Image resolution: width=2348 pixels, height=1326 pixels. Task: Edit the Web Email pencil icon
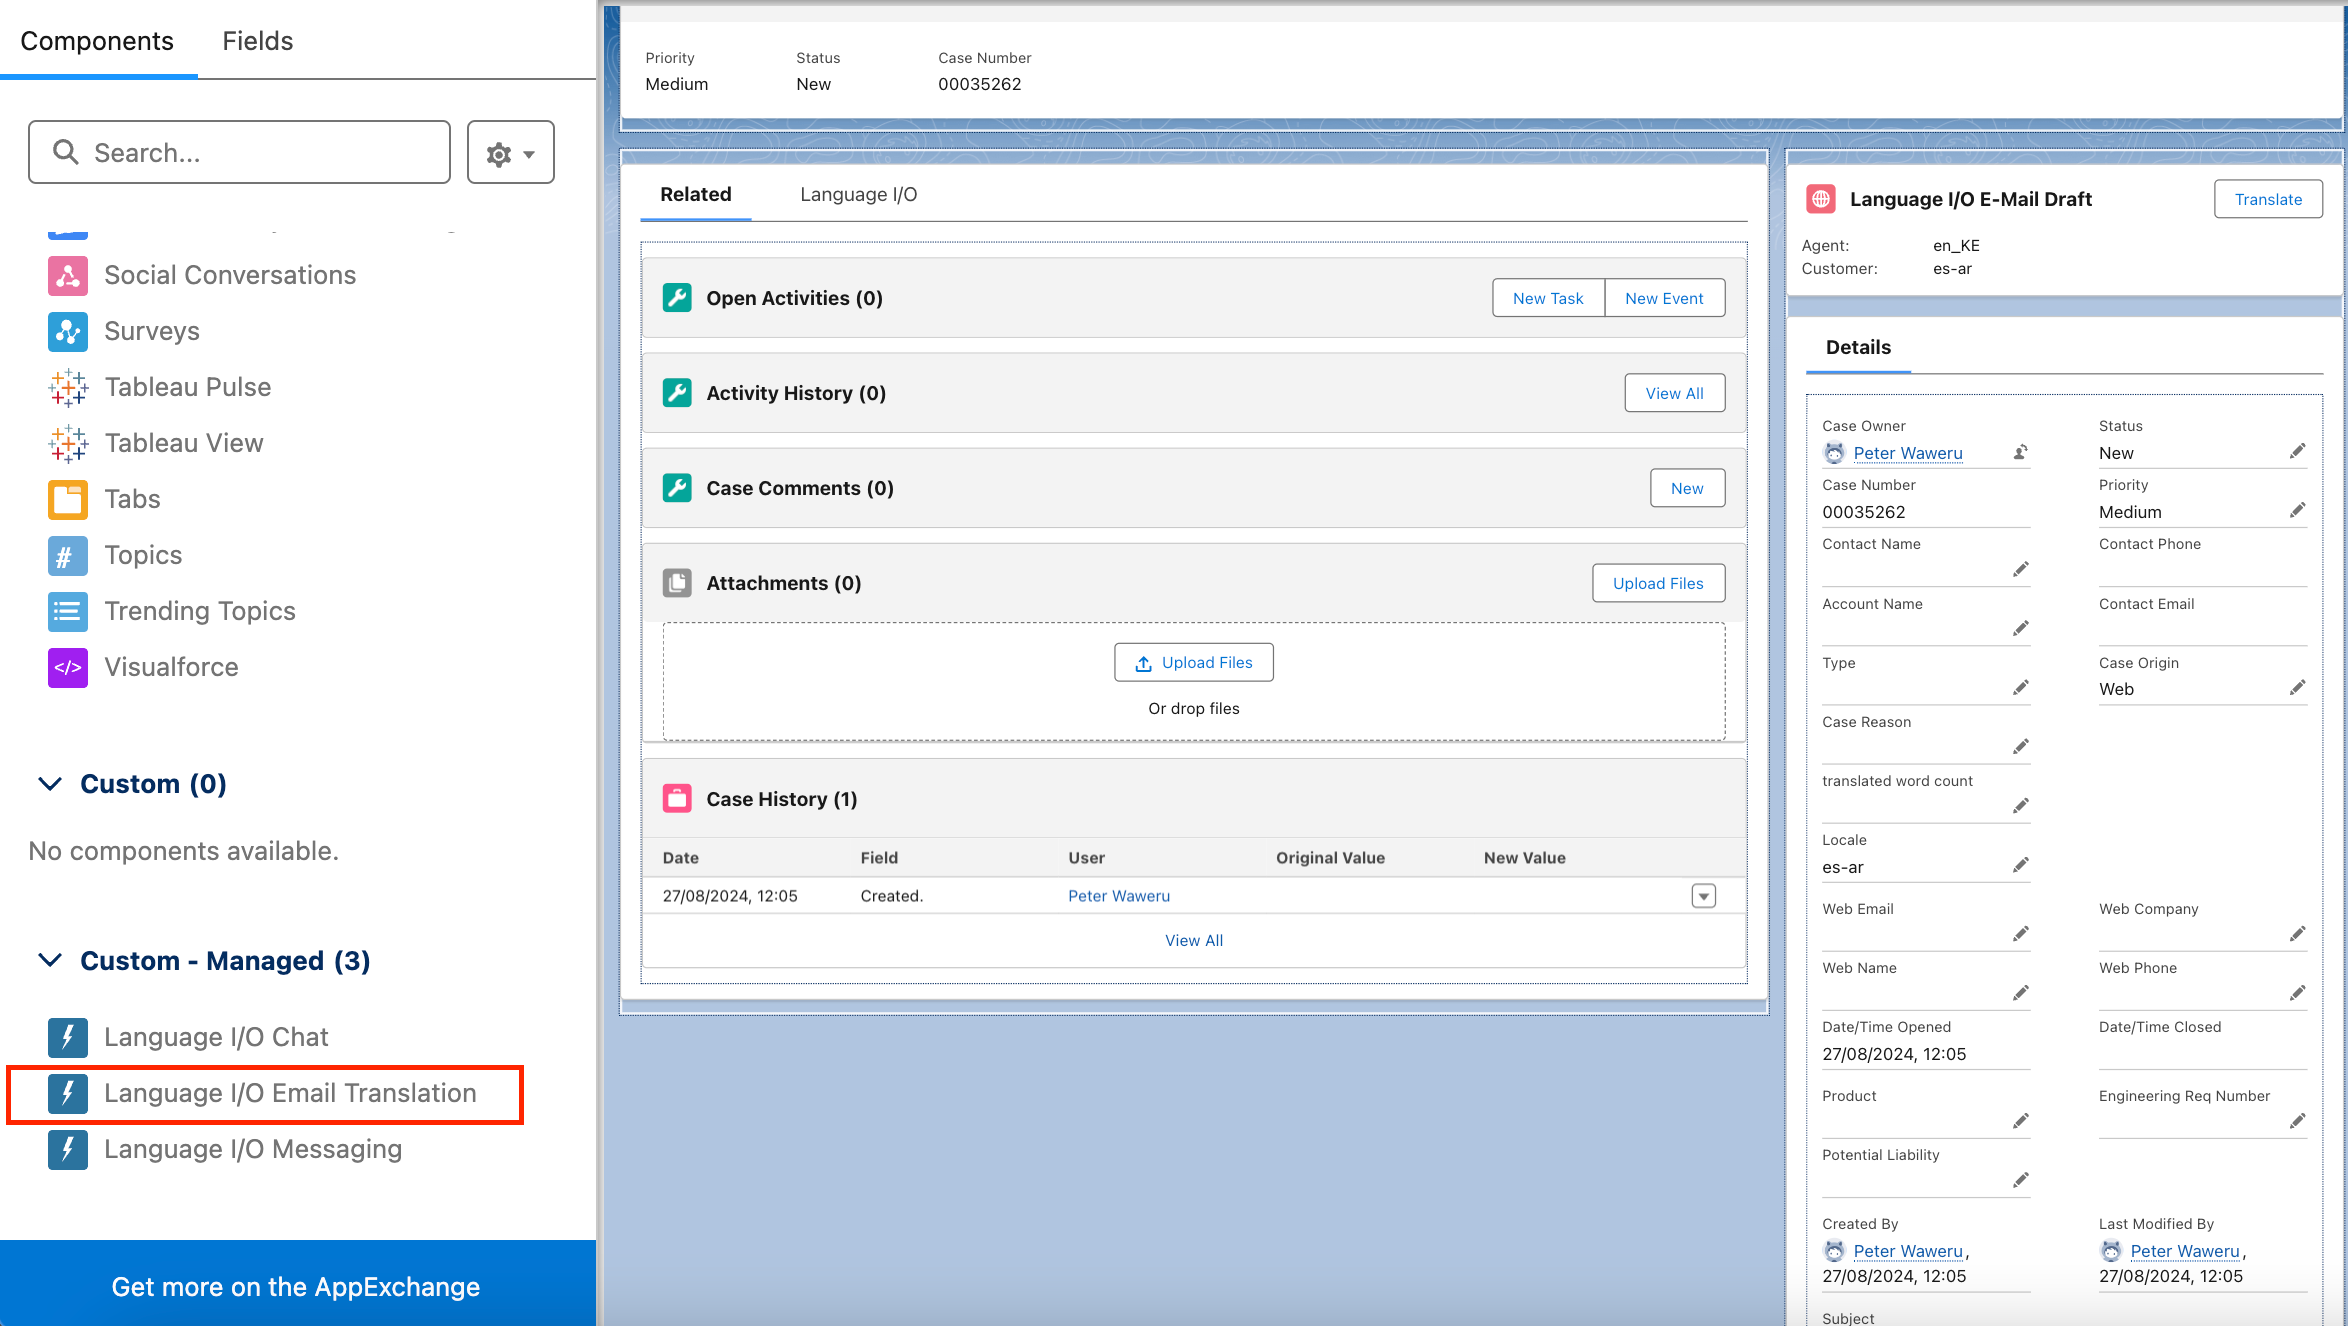tap(2020, 934)
